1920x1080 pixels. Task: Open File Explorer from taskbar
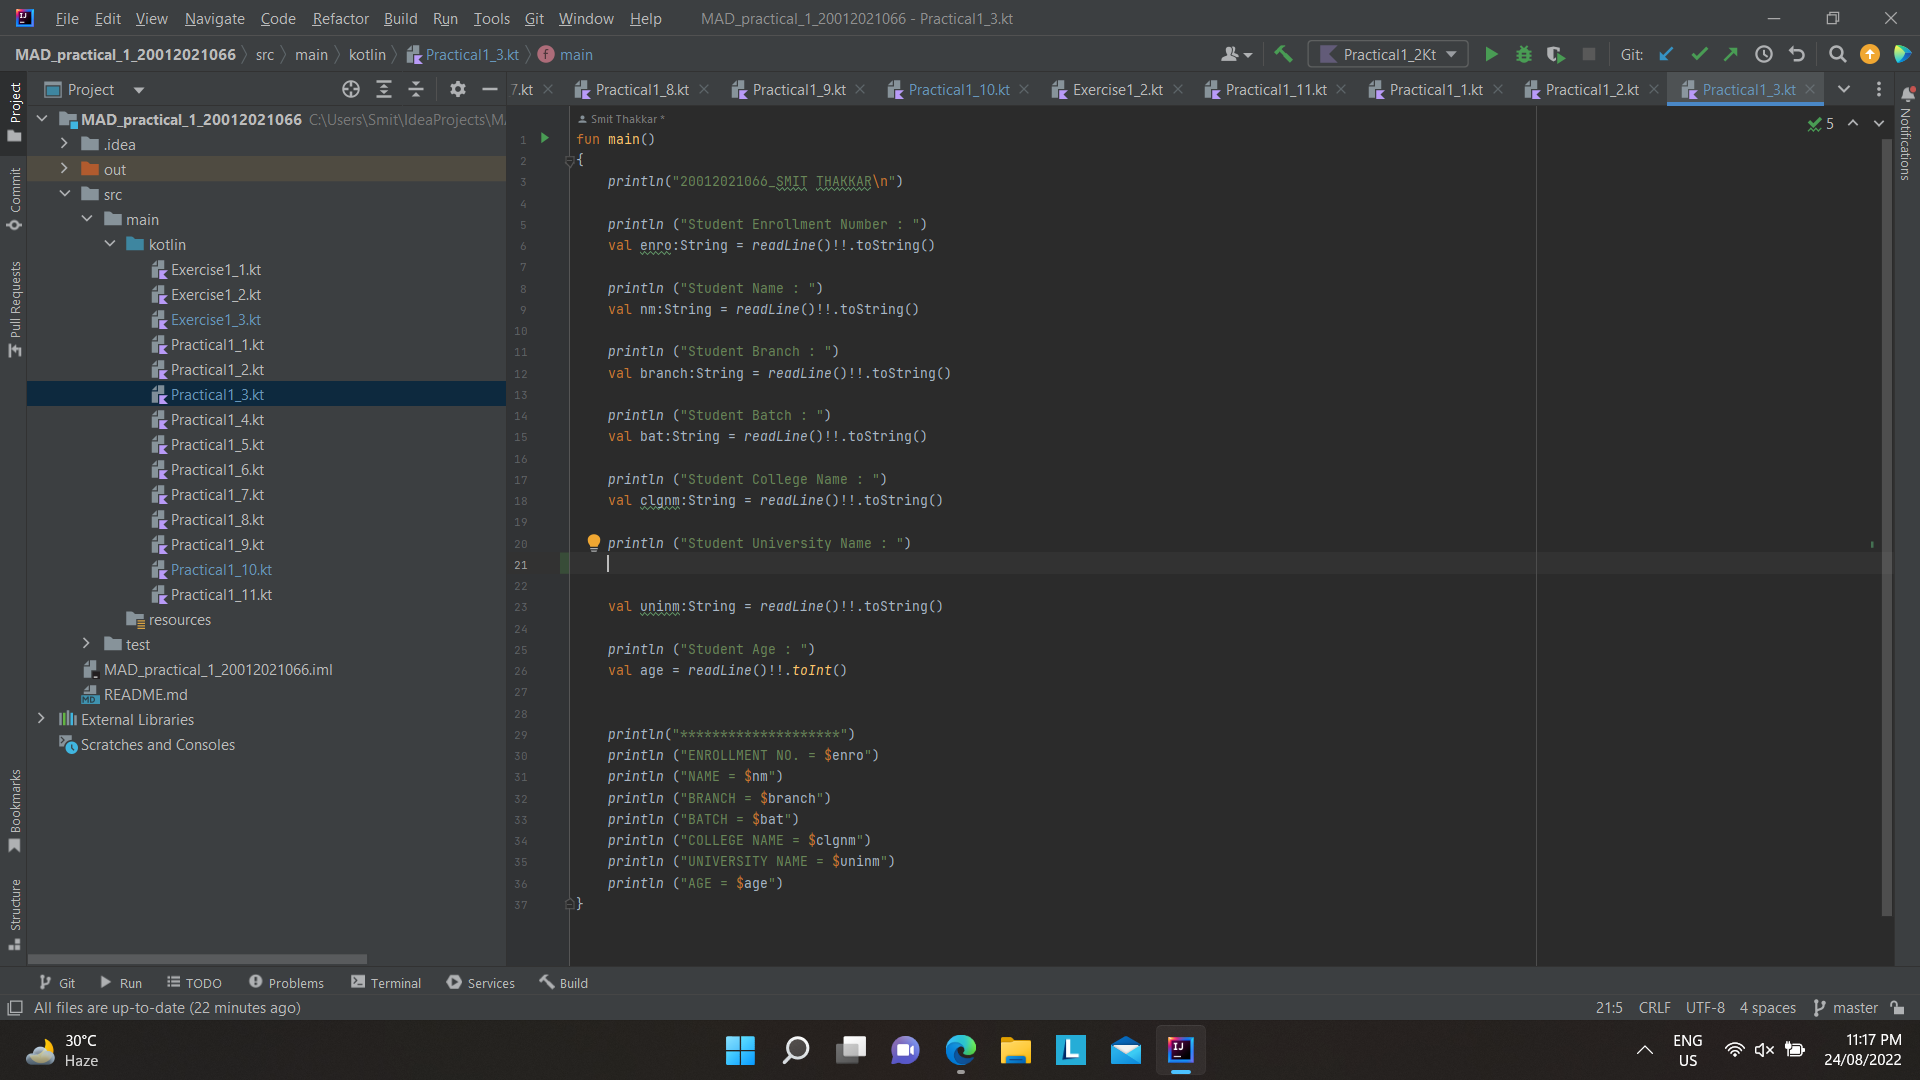[x=1015, y=1050]
